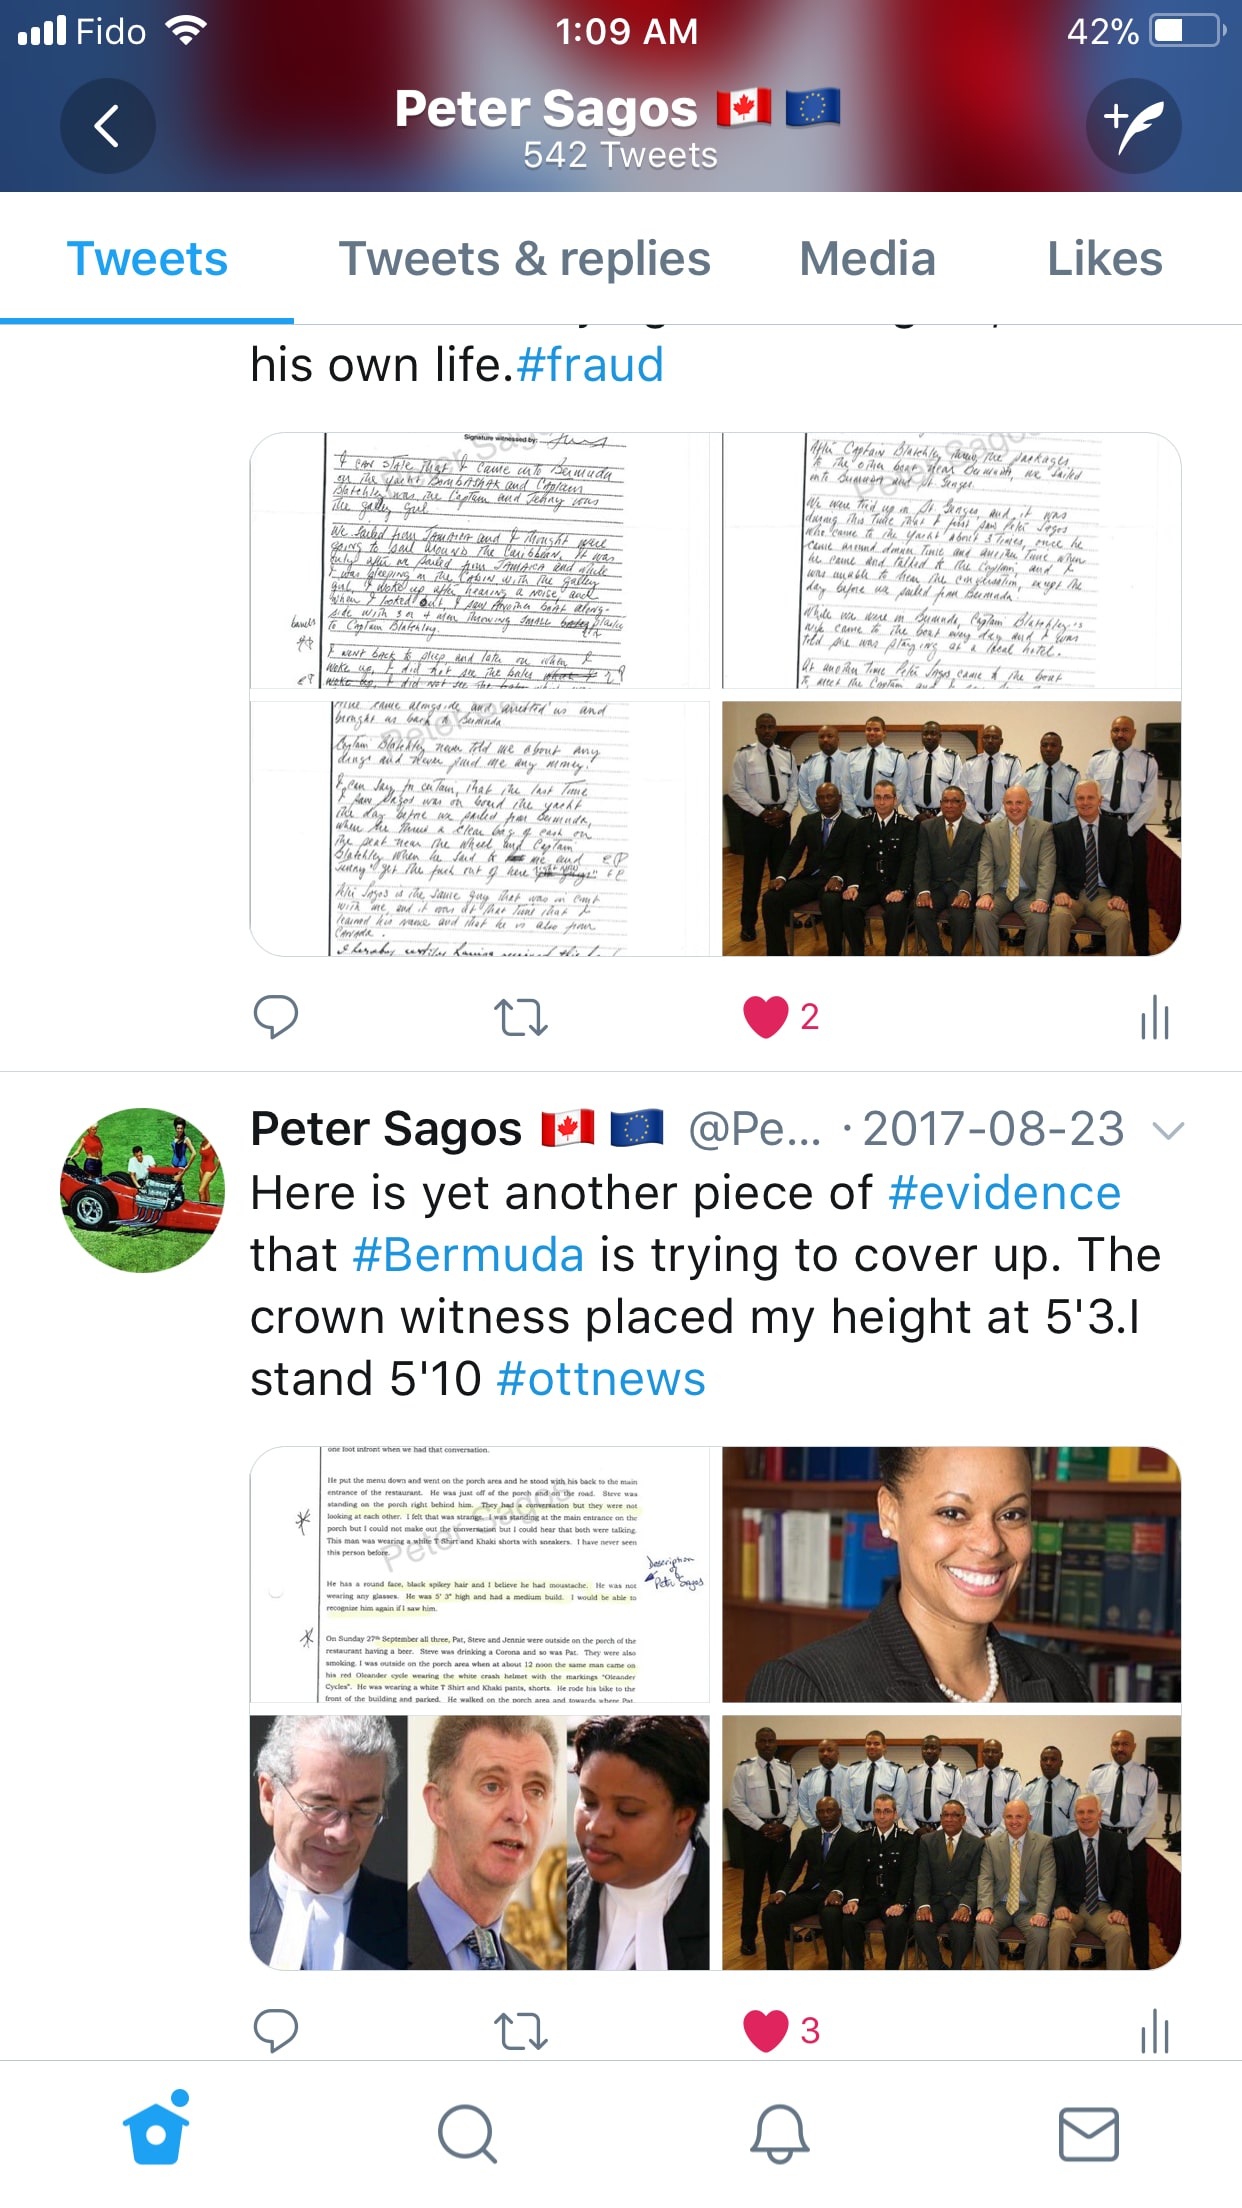The image size is (1242, 2208).
Task: Reply to the #evidence tweet
Action: coord(276,2031)
